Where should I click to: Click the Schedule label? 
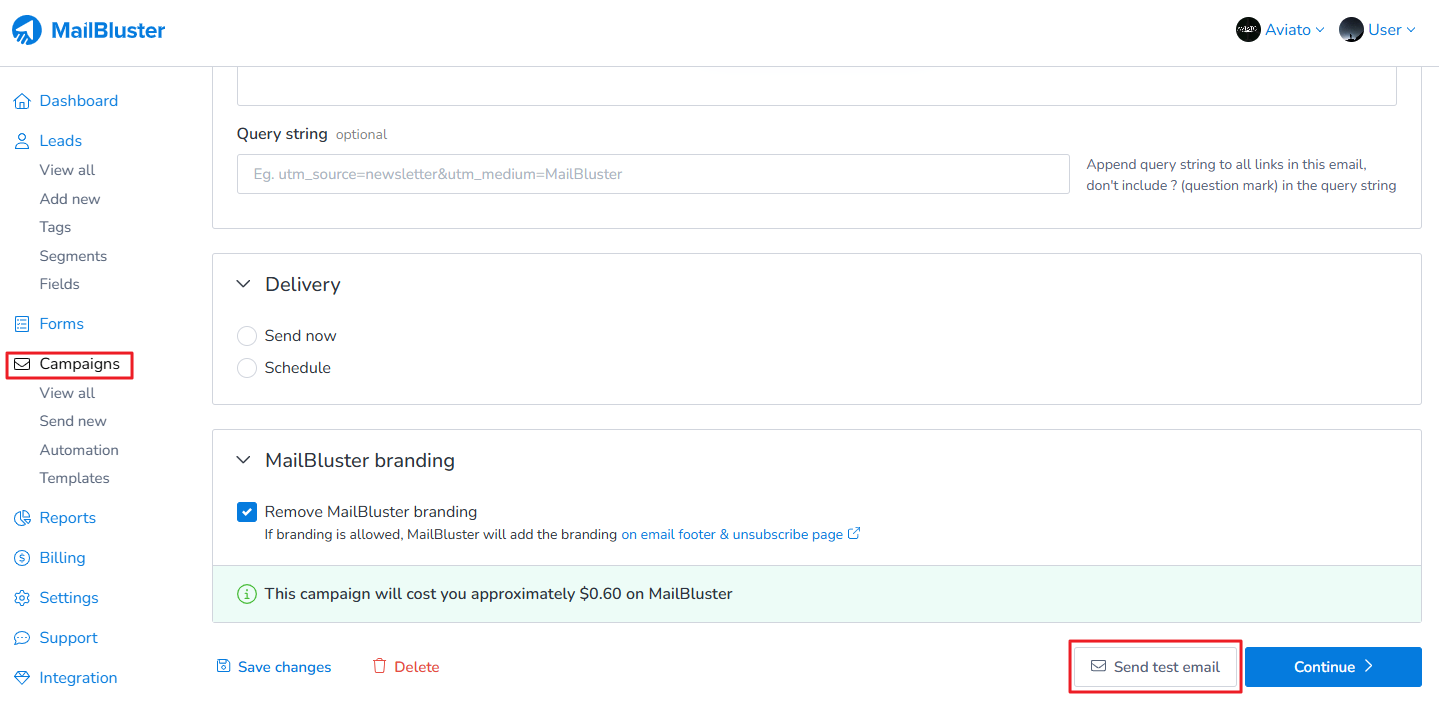point(298,368)
